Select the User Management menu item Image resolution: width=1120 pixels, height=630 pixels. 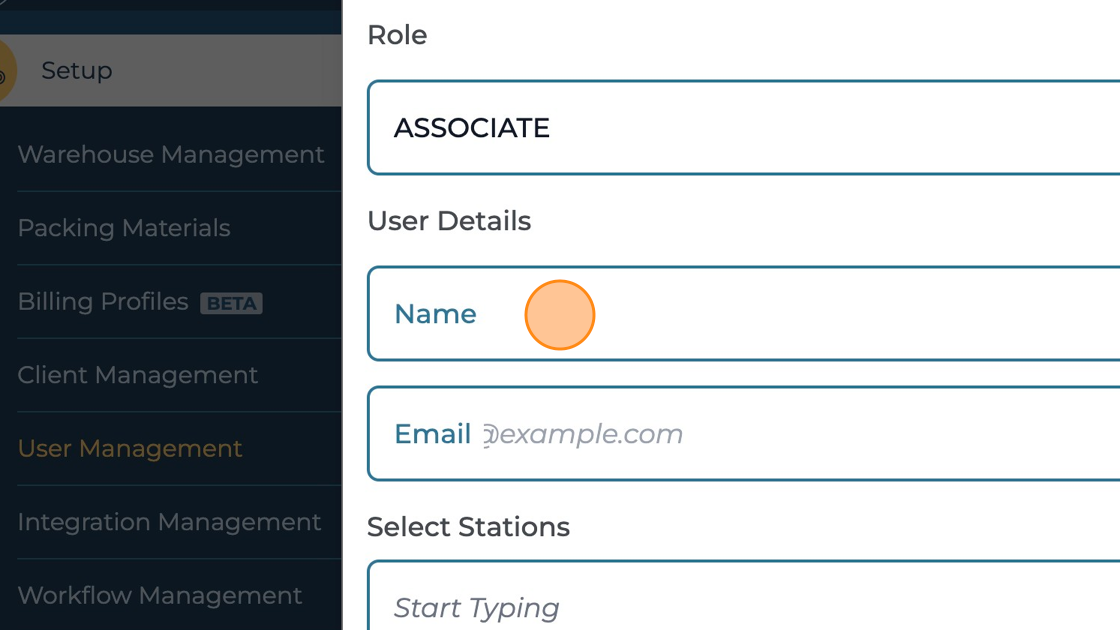(x=130, y=448)
